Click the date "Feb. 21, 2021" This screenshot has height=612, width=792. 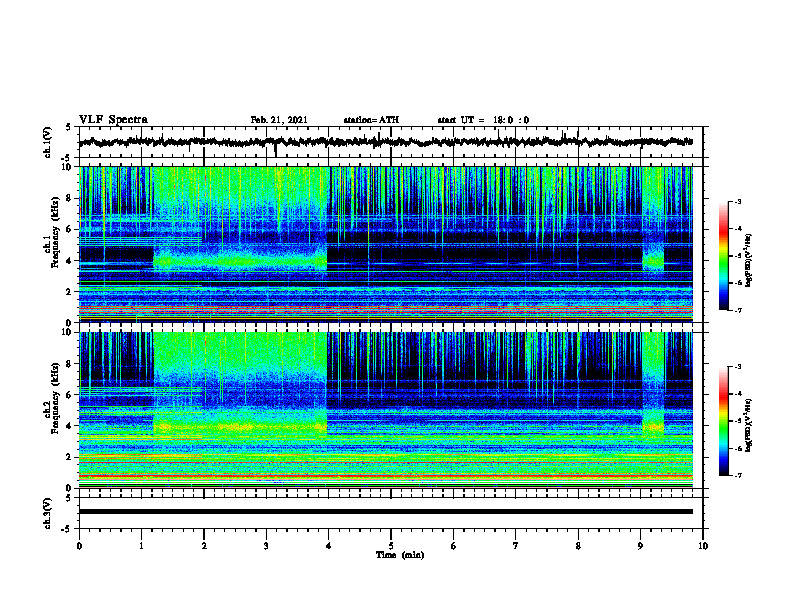point(279,120)
